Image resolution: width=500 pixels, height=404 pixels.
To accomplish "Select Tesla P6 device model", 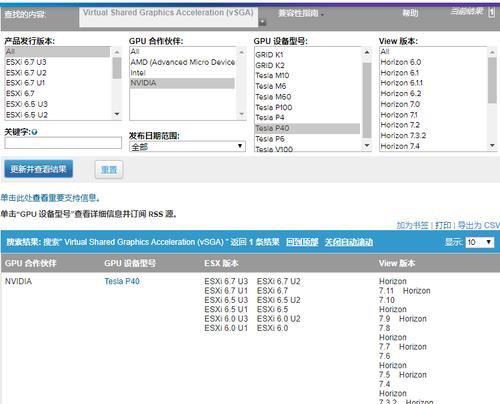I will click(307, 139).
